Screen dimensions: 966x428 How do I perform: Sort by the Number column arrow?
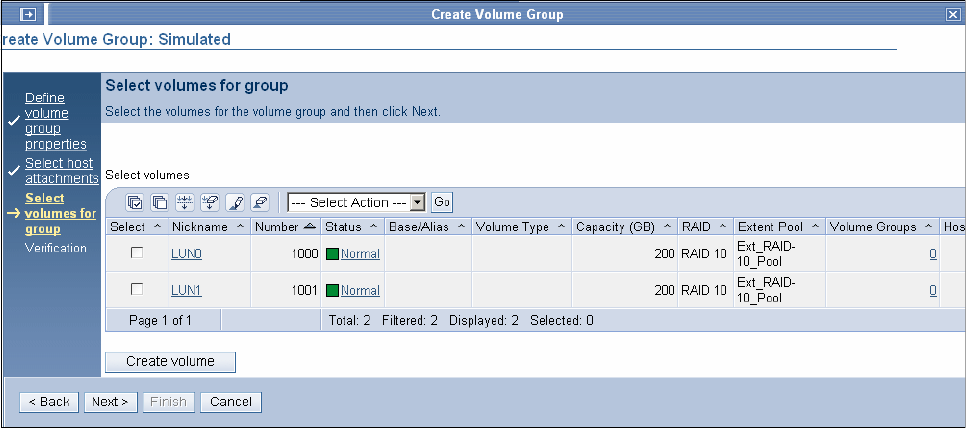pos(309,227)
